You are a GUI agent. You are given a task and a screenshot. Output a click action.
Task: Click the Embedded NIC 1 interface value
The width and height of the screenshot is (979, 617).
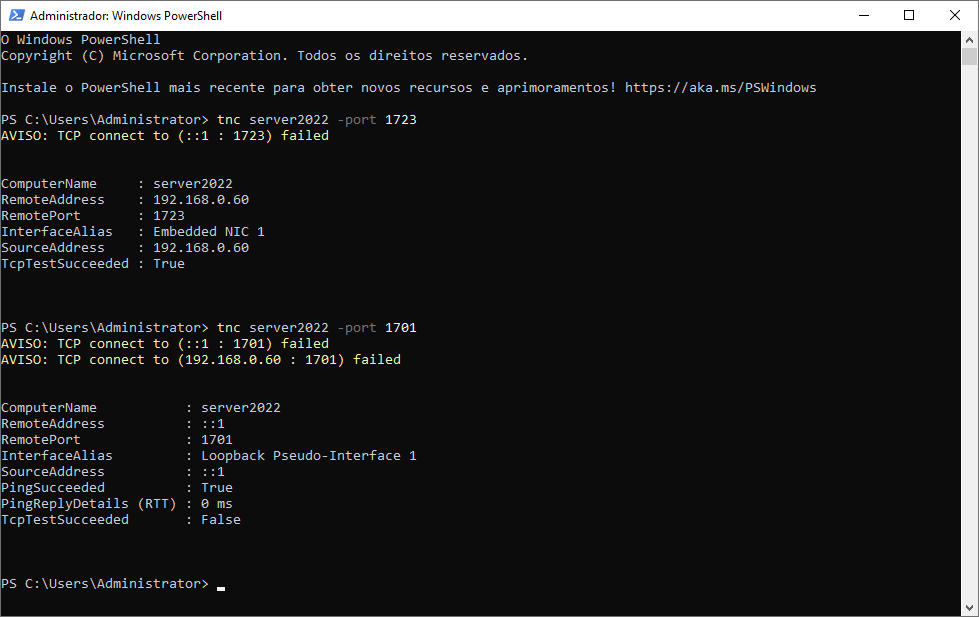click(209, 232)
